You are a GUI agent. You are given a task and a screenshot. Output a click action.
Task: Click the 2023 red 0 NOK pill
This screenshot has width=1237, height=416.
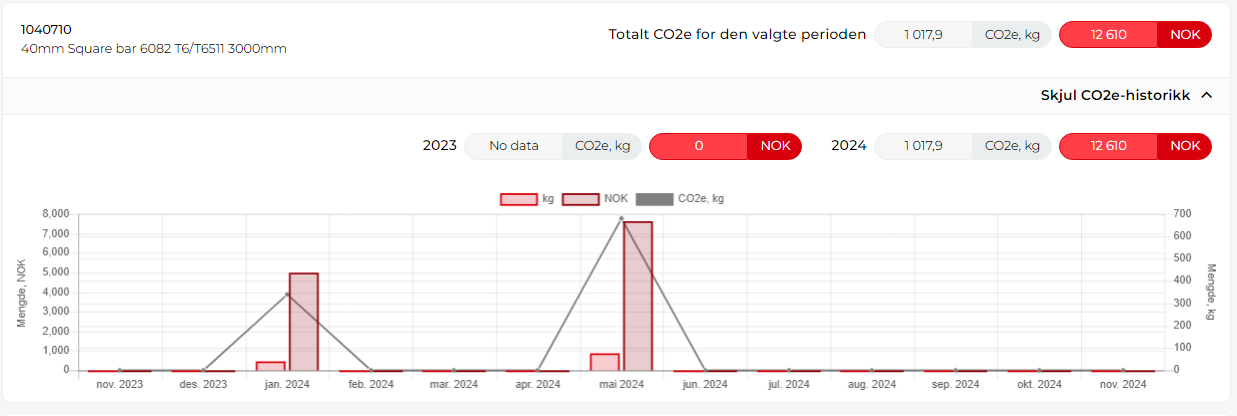click(698, 146)
